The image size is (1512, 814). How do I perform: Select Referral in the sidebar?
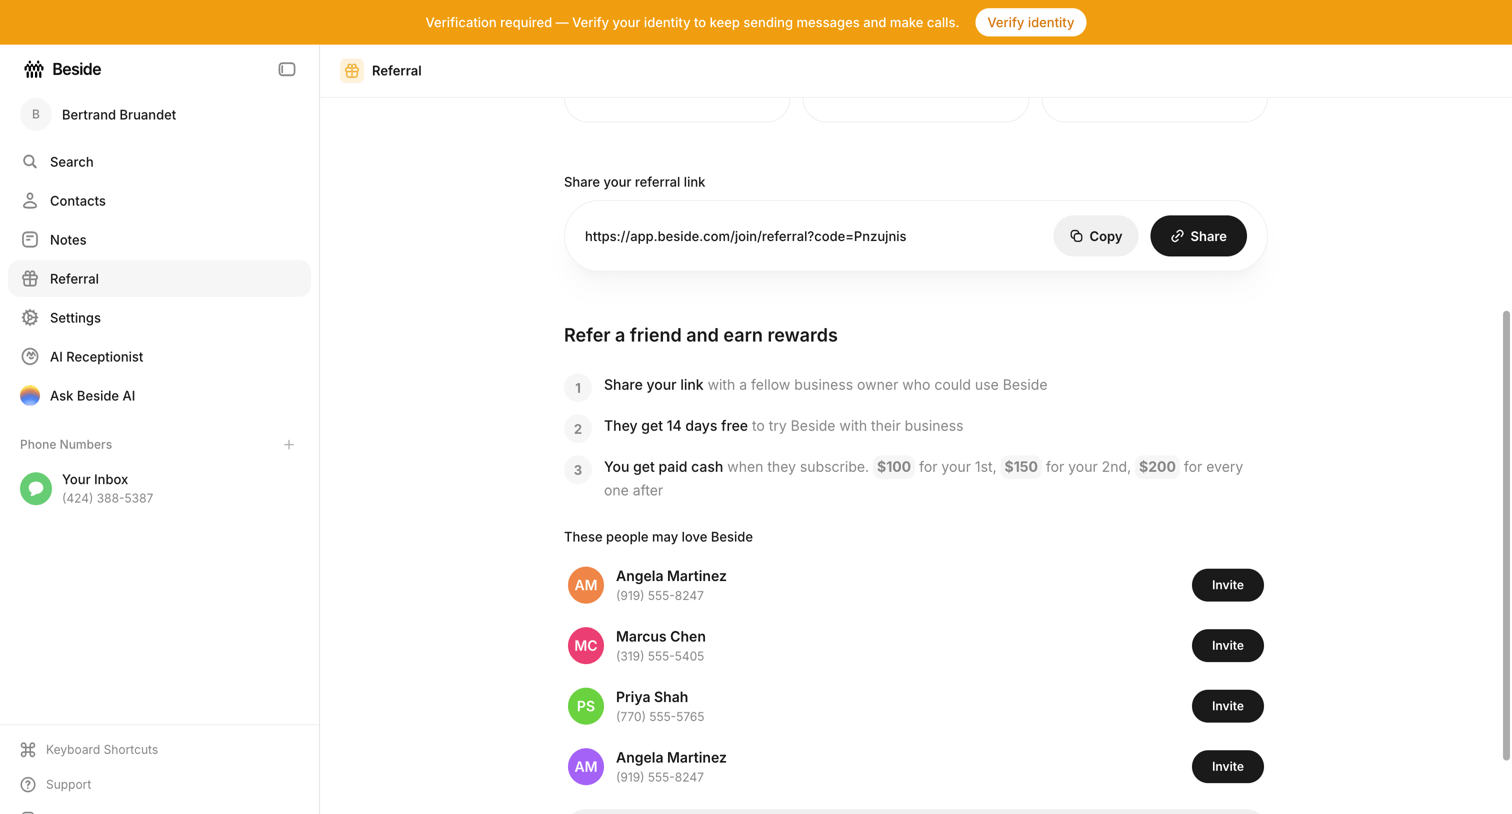(159, 279)
